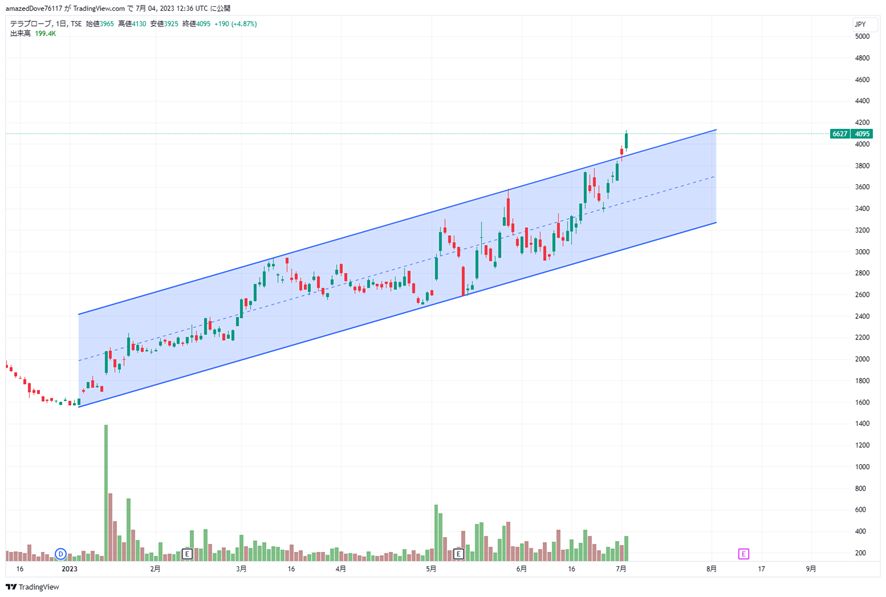Image resolution: width=886 pixels, height=597 pixels.
Task: Click the TSE exchange label
Action: tap(76, 24)
